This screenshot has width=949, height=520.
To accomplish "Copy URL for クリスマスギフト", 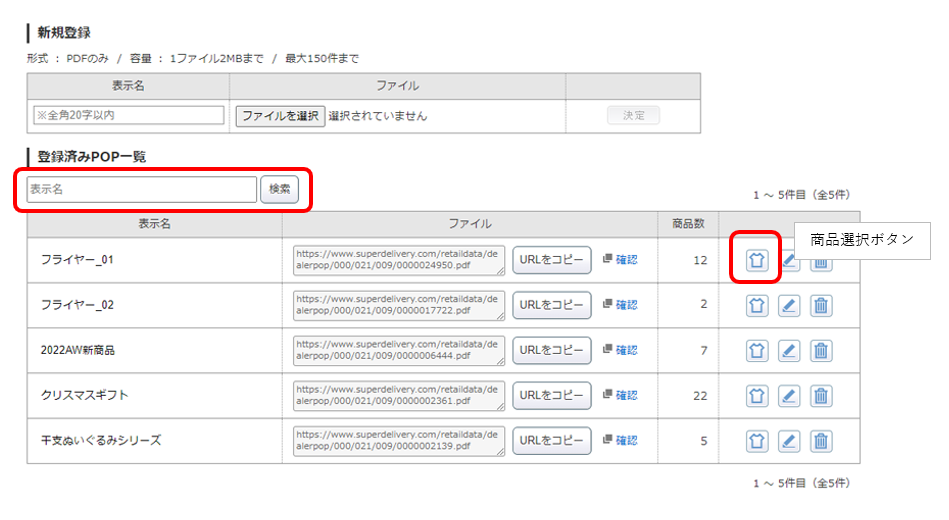I will (x=551, y=395).
